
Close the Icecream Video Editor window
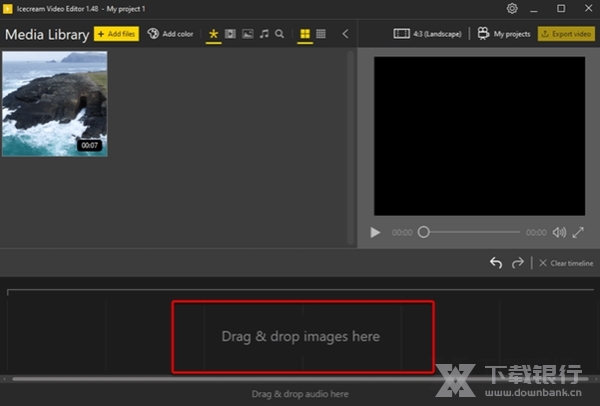click(x=589, y=8)
